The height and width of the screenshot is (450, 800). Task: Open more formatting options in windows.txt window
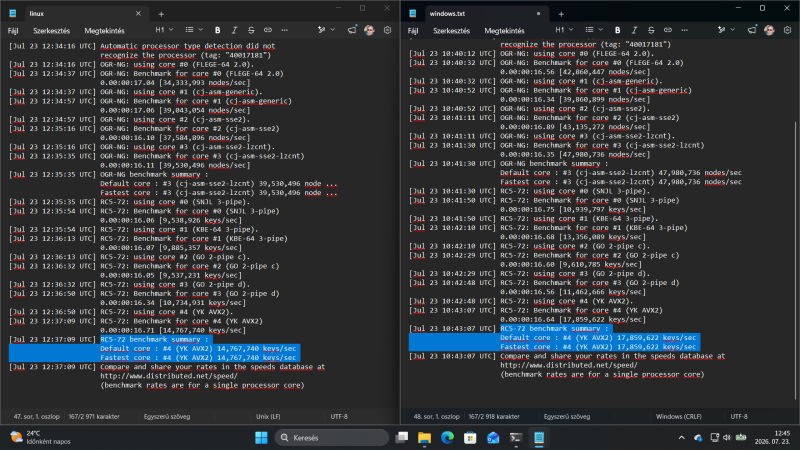(x=685, y=30)
